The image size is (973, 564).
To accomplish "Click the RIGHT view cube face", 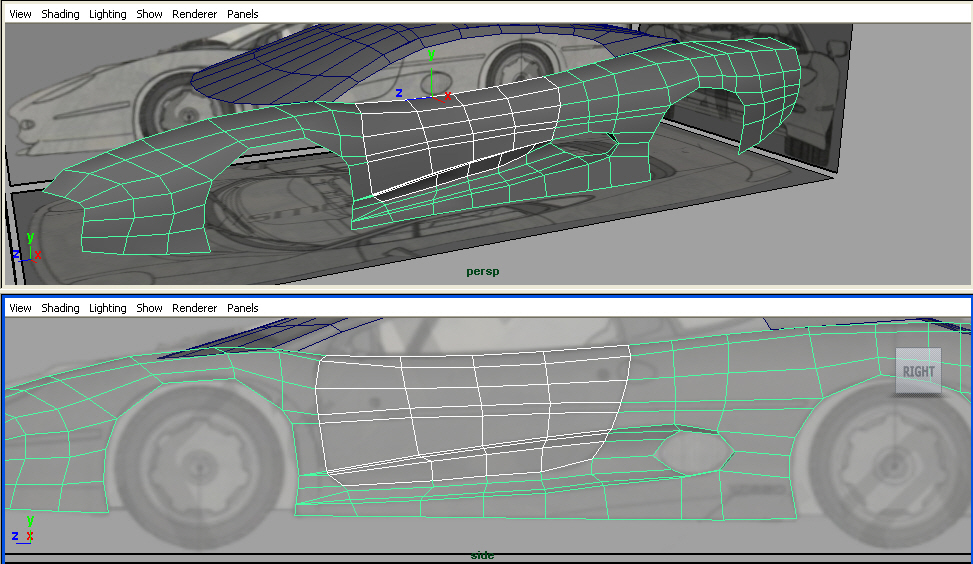I will 918,371.
